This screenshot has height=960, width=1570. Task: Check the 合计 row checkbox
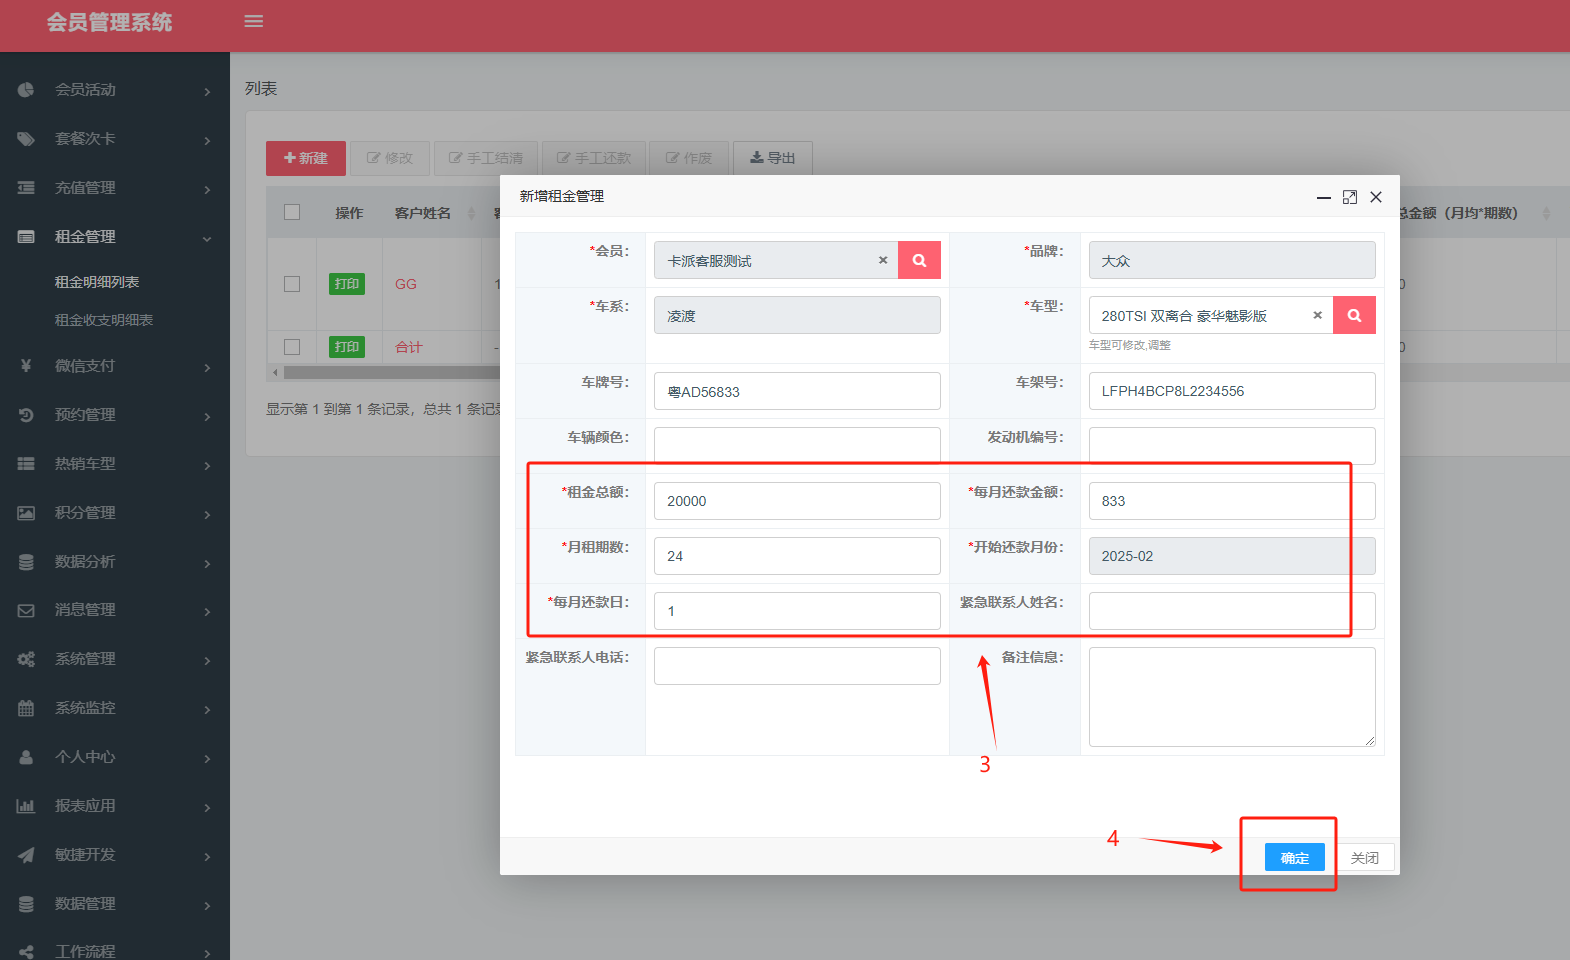pyautogui.click(x=292, y=347)
